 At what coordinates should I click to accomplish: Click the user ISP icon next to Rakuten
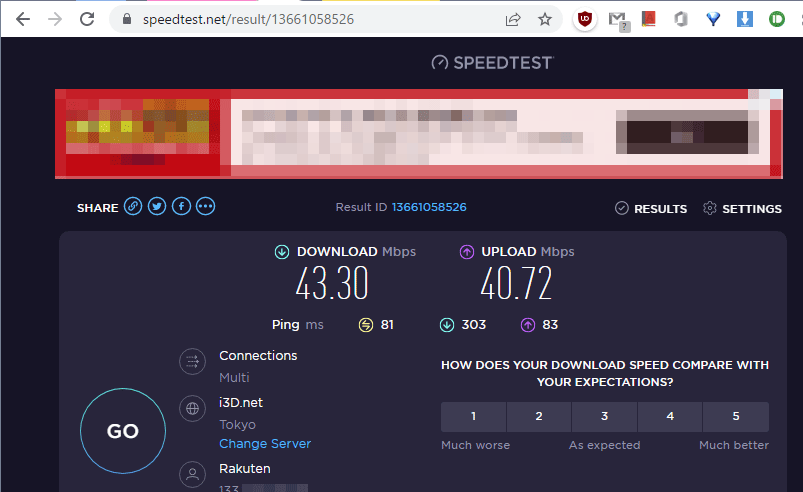[x=193, y=474]
